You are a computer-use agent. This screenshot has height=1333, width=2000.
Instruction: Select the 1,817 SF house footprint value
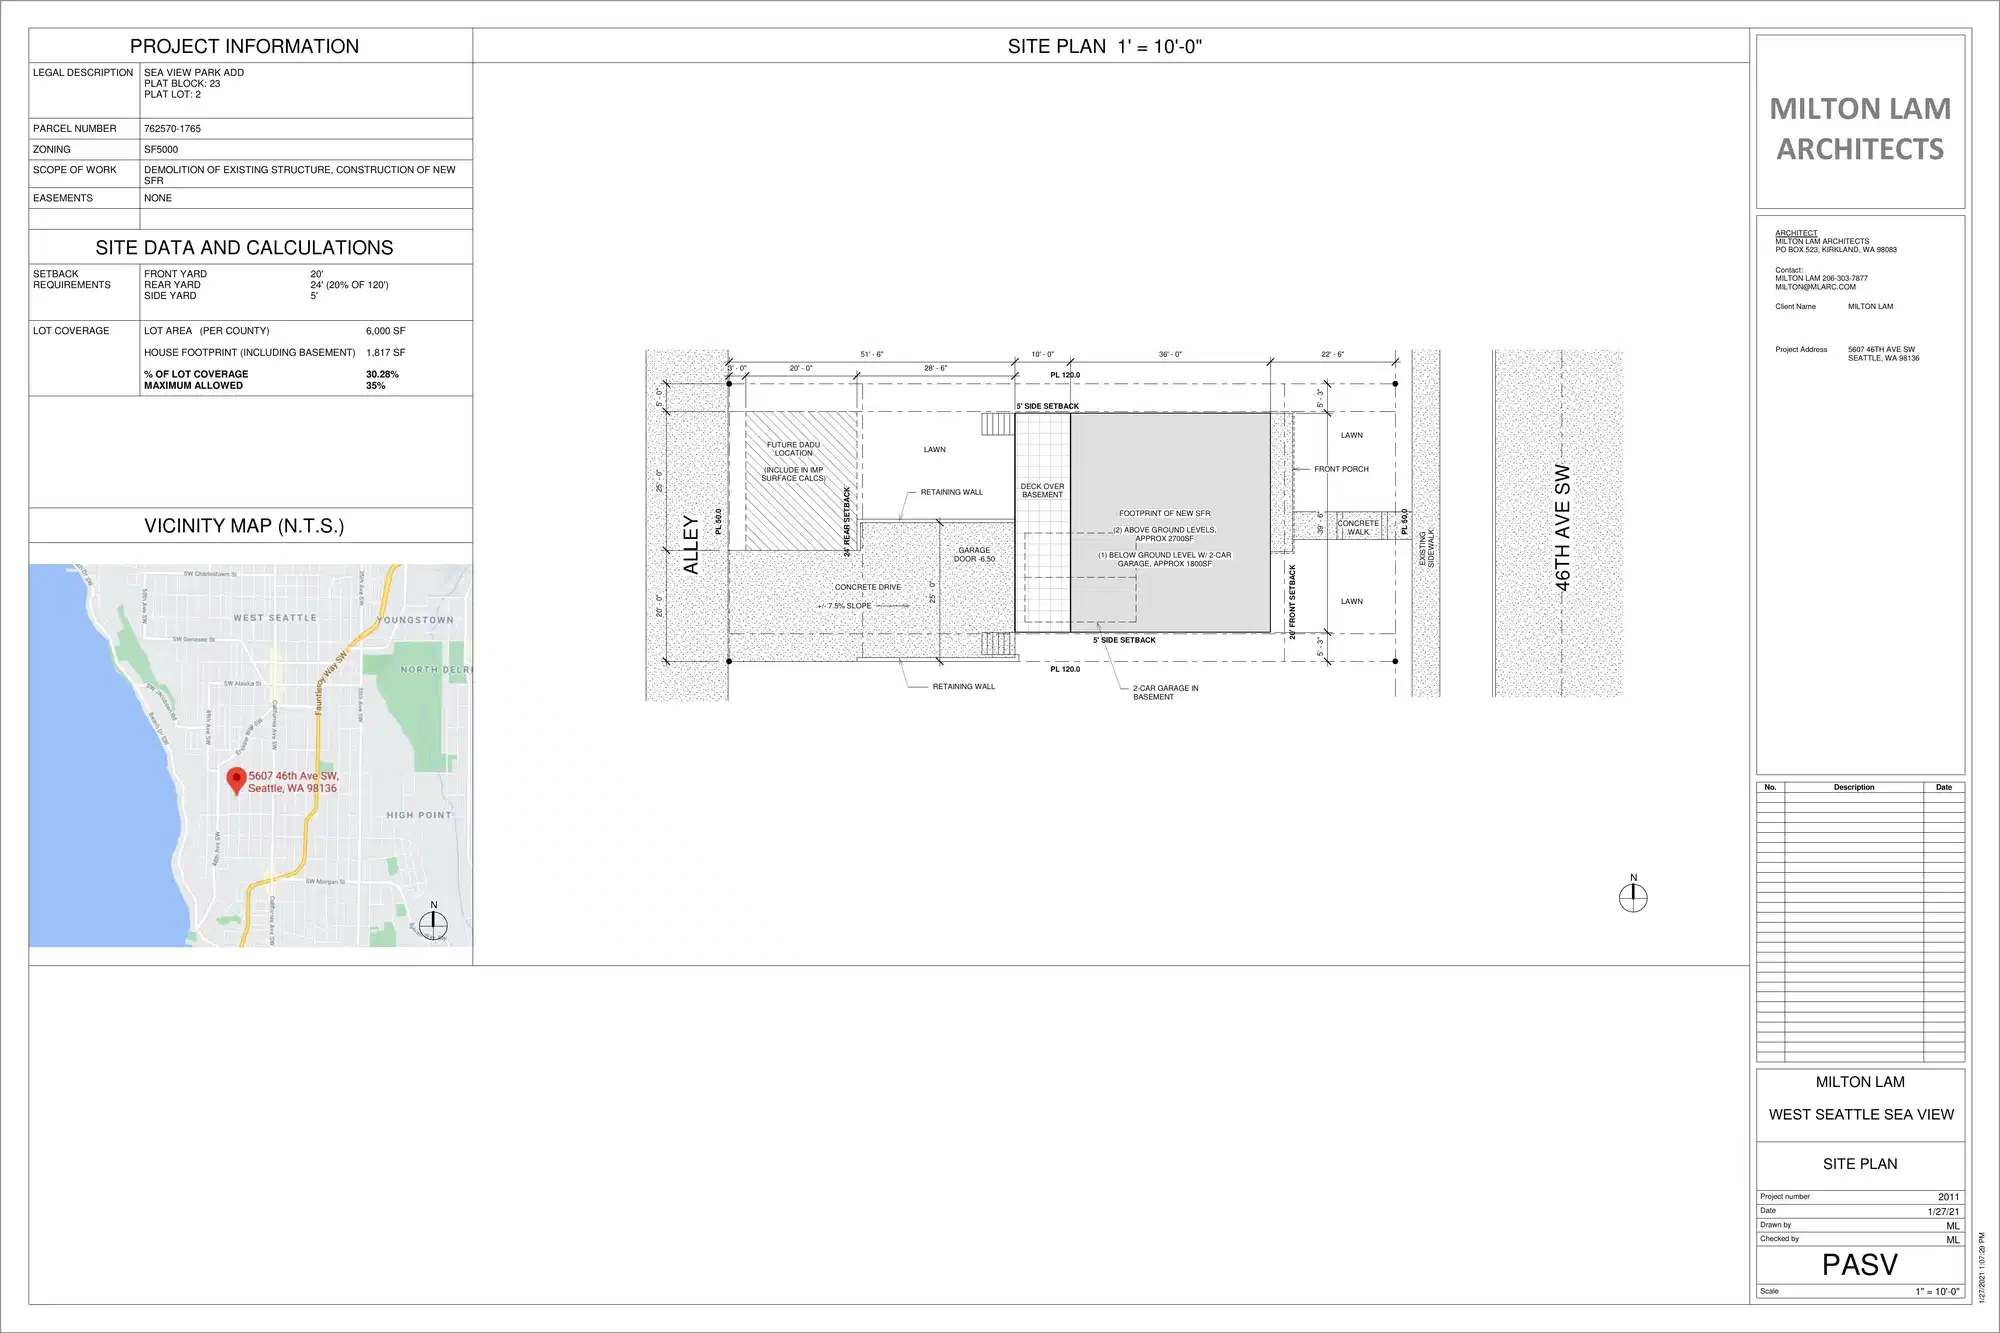tap(386, 352)
